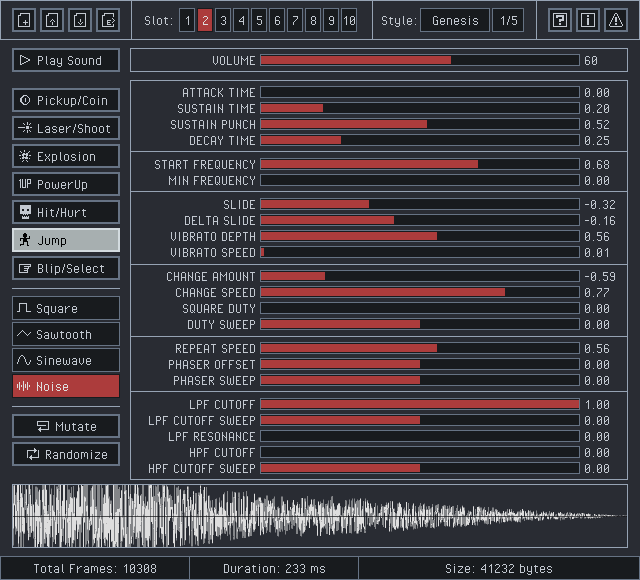The image size is (640, 580).
Task: Generate a Jump sound
Action: pyautogui.click(x=66, y=240)
